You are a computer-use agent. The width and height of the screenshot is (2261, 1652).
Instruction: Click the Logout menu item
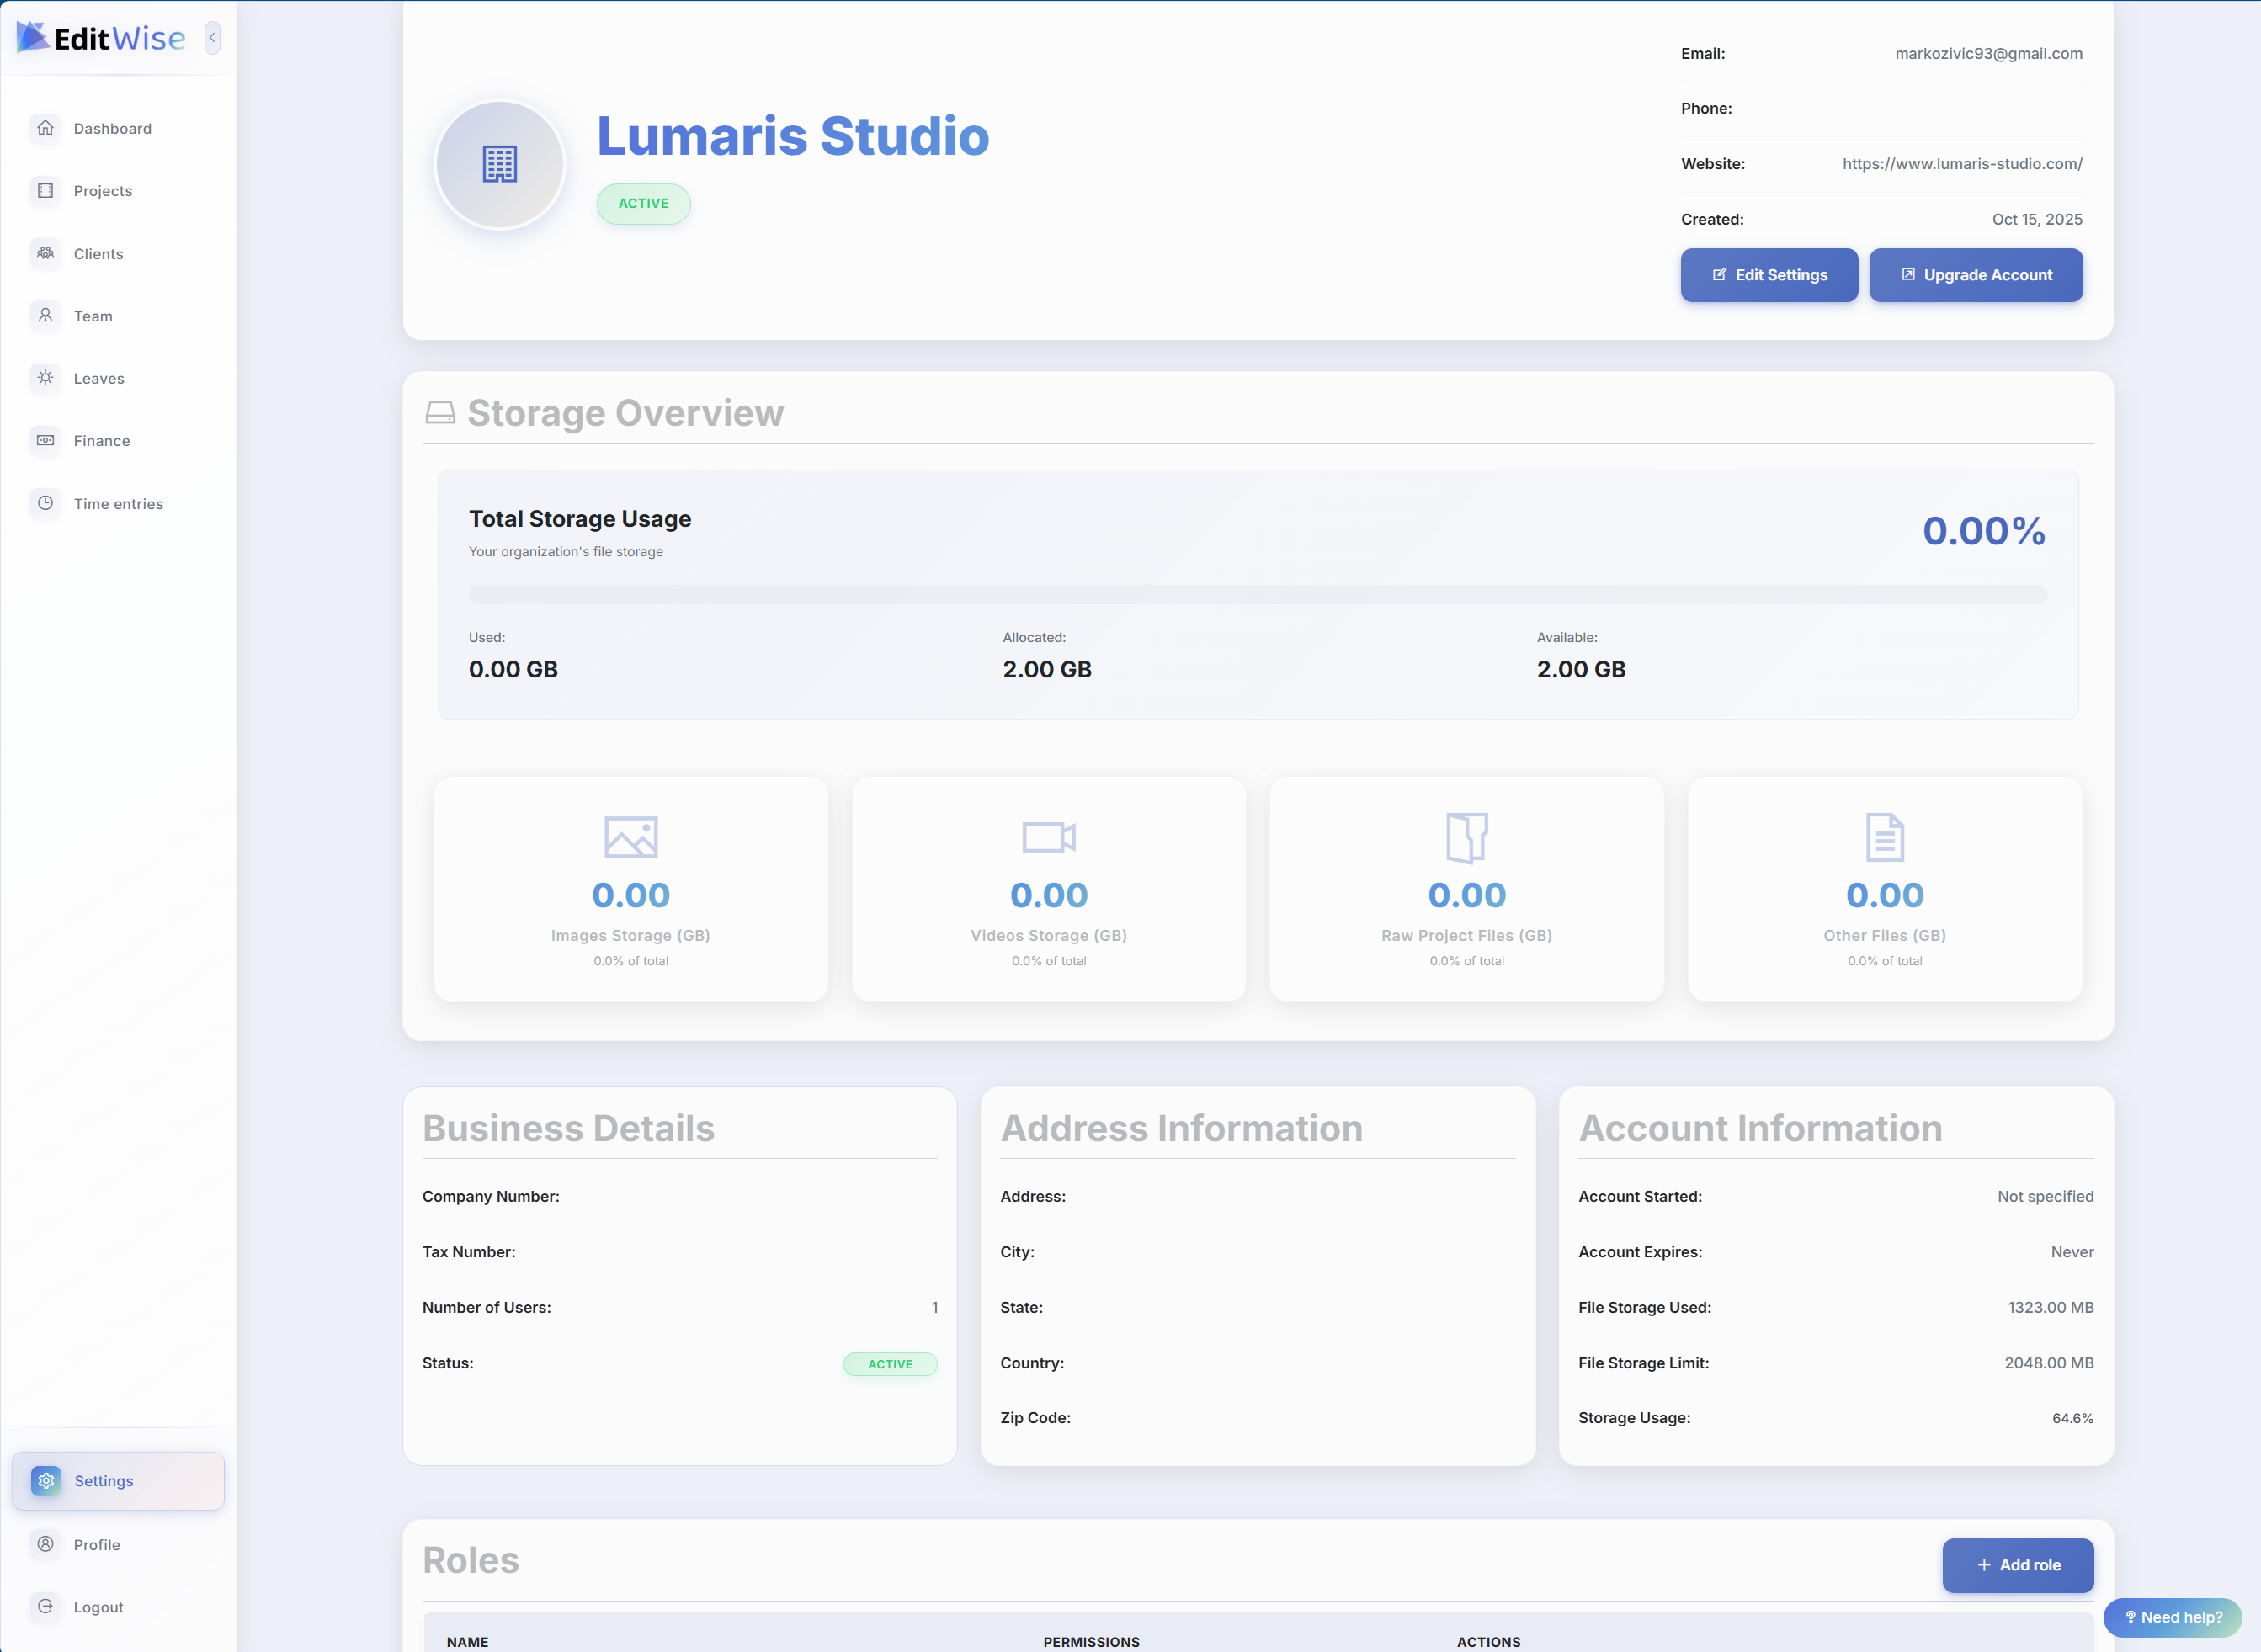98,1607
